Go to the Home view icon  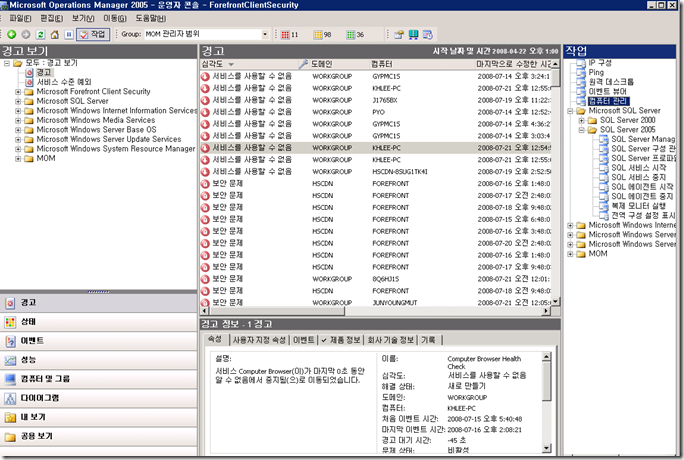pyautogui.click(x=55, y=34)
